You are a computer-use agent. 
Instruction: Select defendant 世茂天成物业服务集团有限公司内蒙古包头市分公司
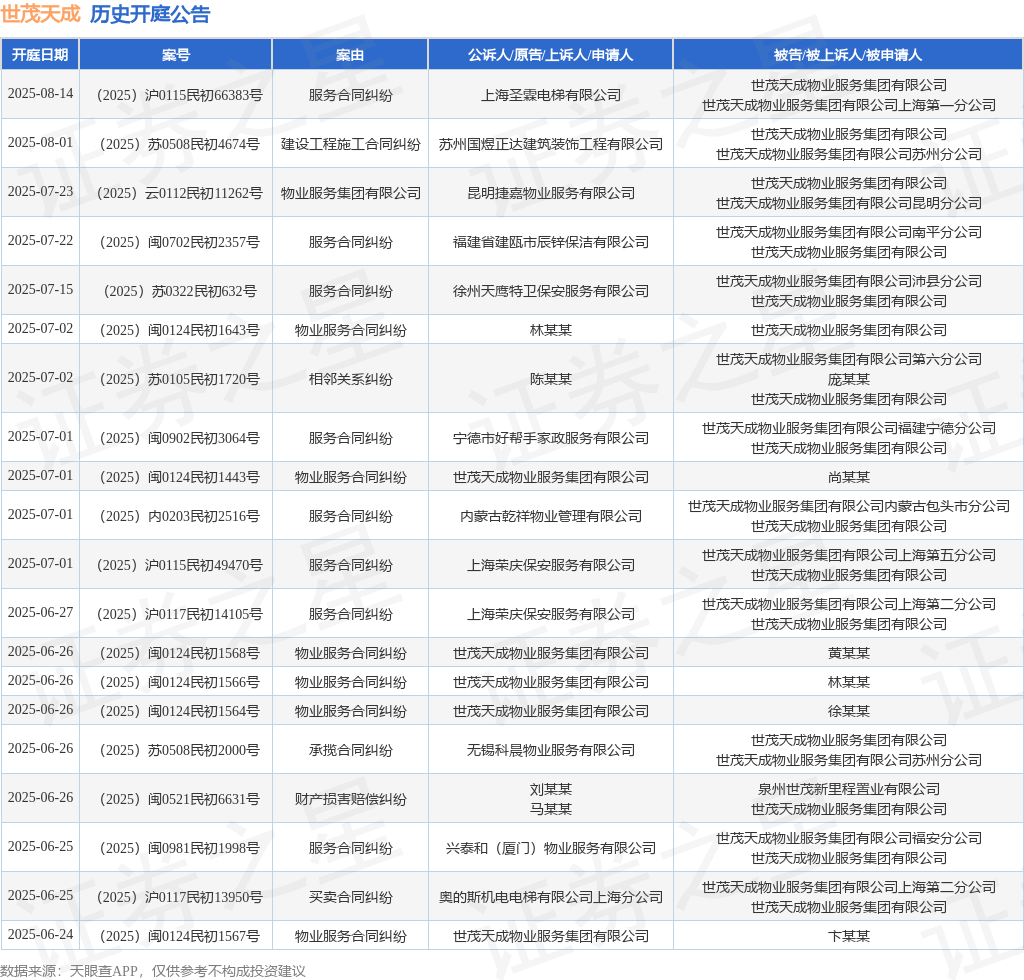tap(848, 507)
